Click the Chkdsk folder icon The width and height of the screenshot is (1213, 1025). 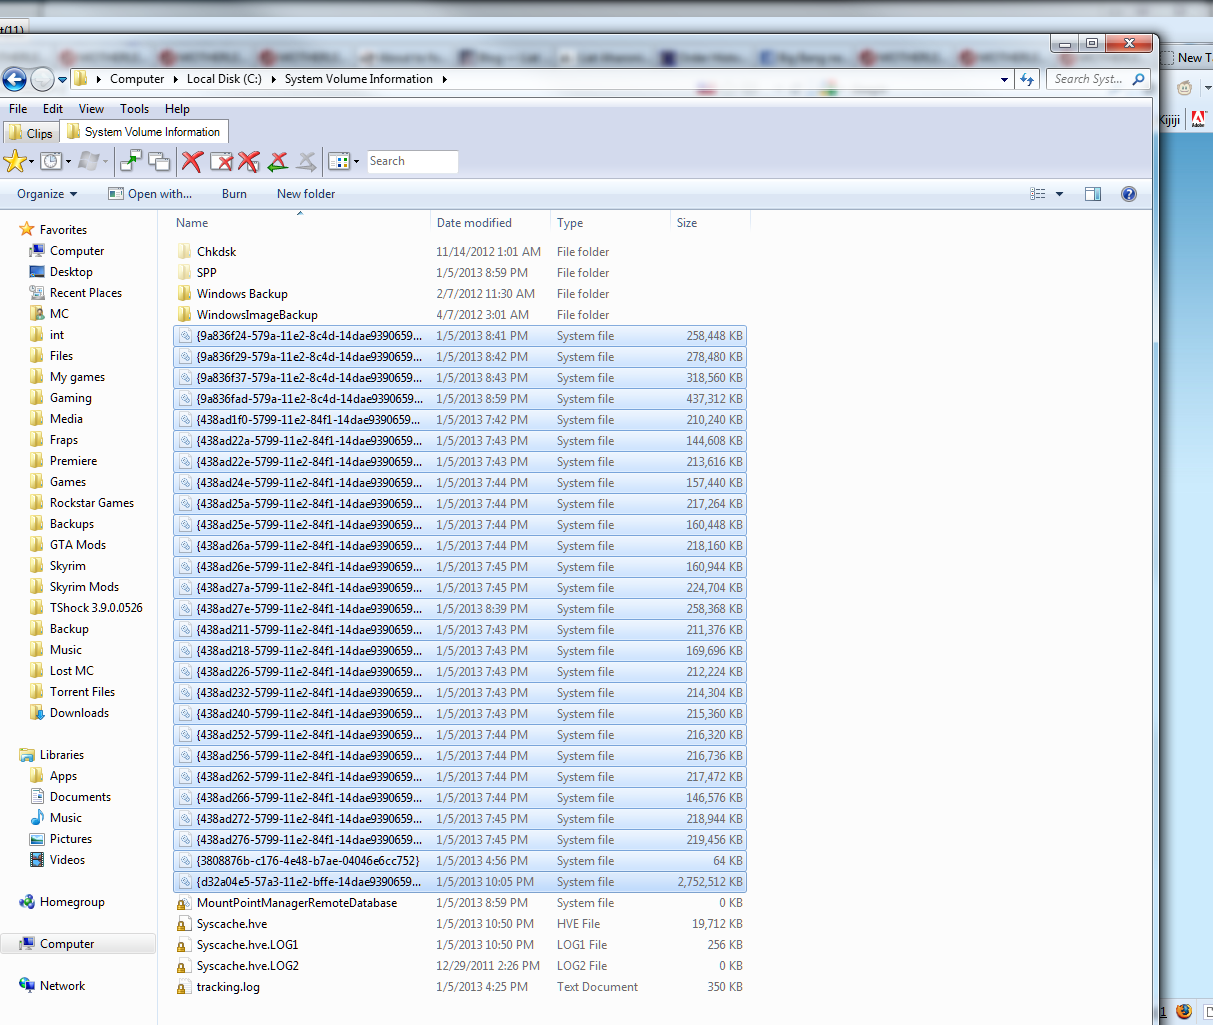(184, 251)
